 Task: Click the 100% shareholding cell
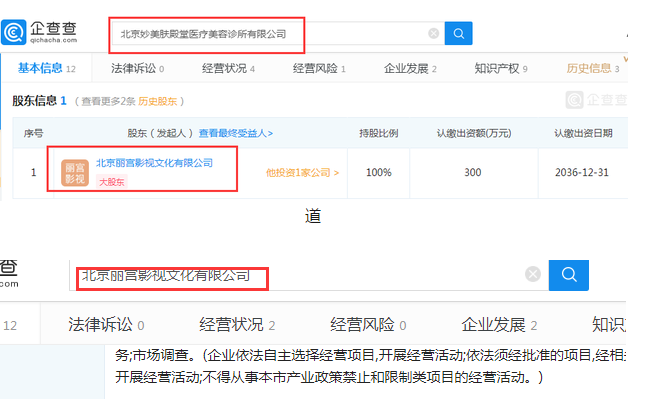[x=379, y=172]
